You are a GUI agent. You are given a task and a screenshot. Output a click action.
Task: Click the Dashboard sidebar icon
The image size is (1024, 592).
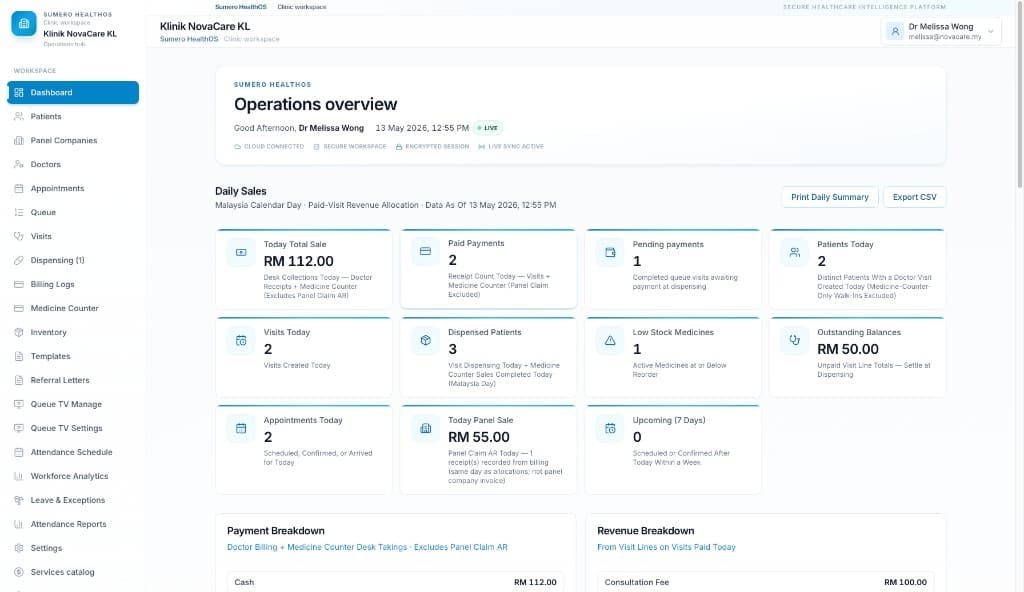tap(19, 93)
